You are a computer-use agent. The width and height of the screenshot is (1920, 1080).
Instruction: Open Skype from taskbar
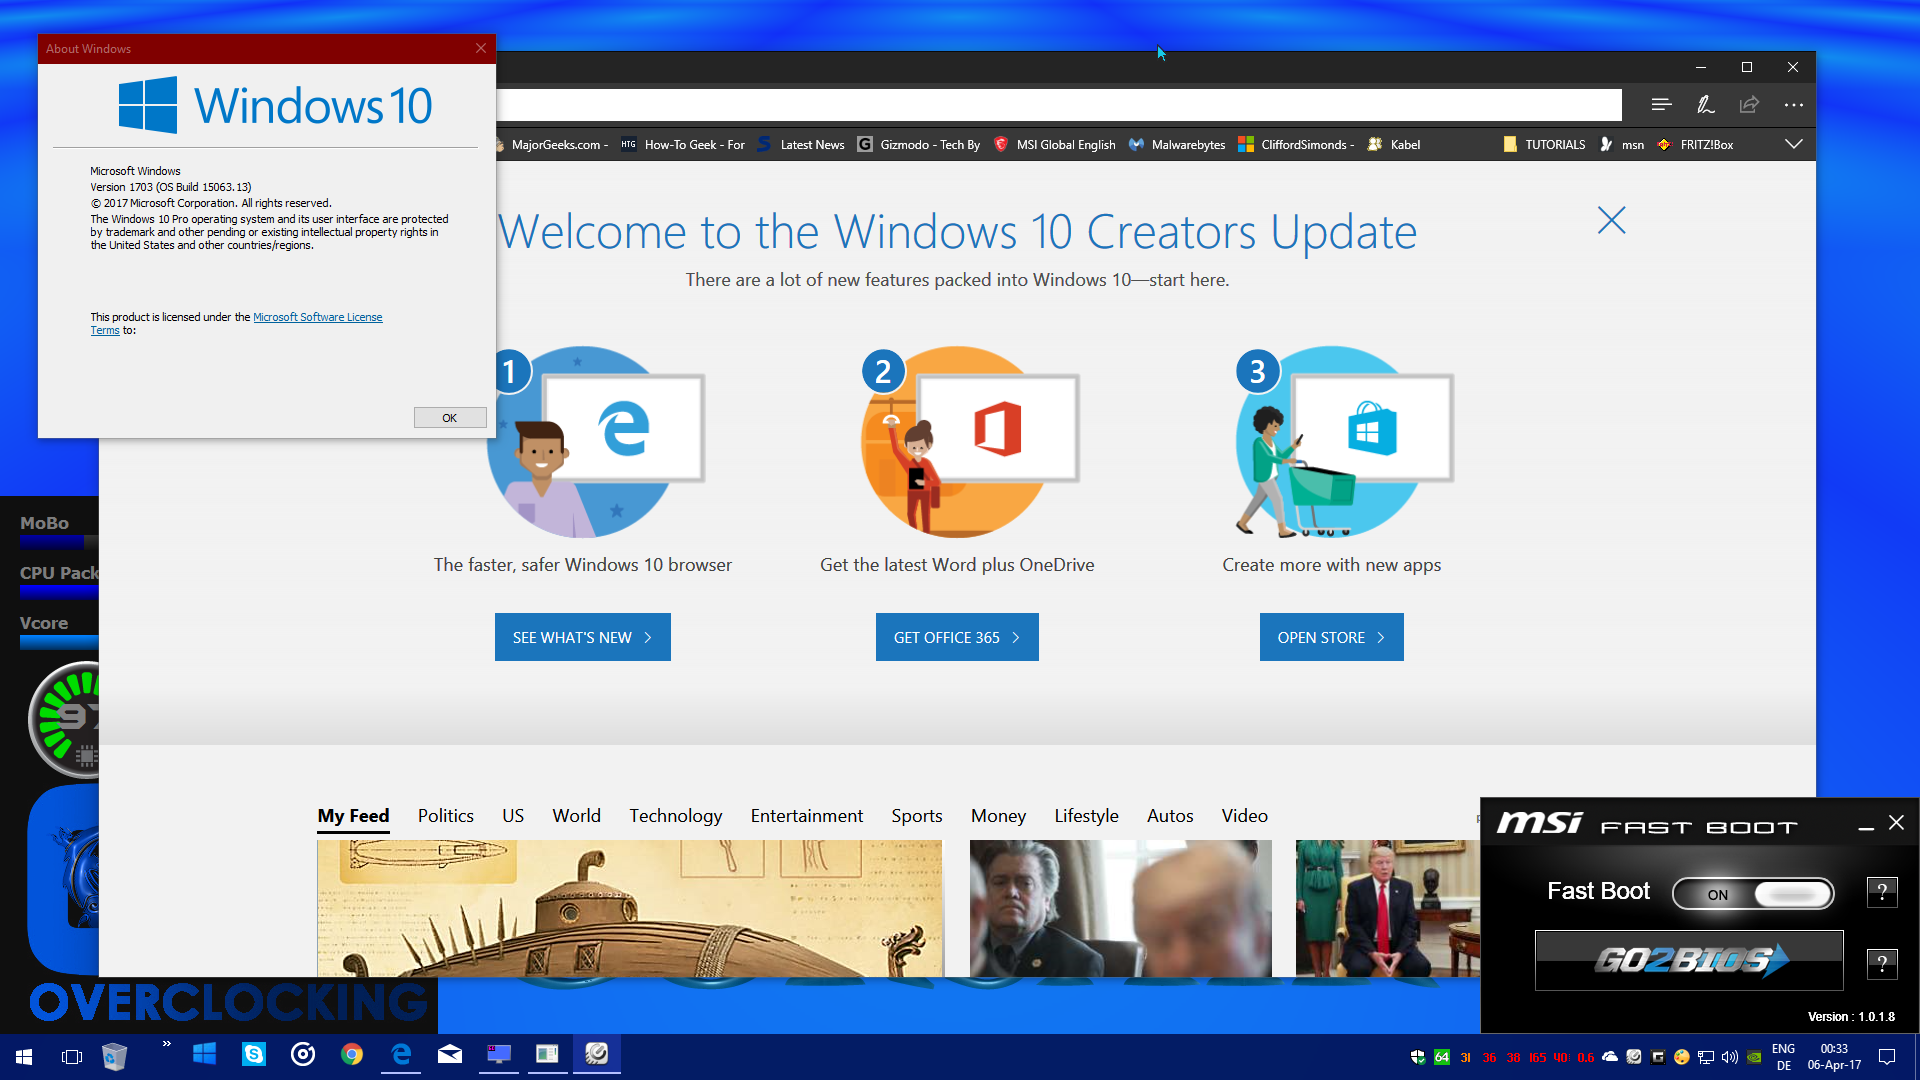tap(254, 1054)
